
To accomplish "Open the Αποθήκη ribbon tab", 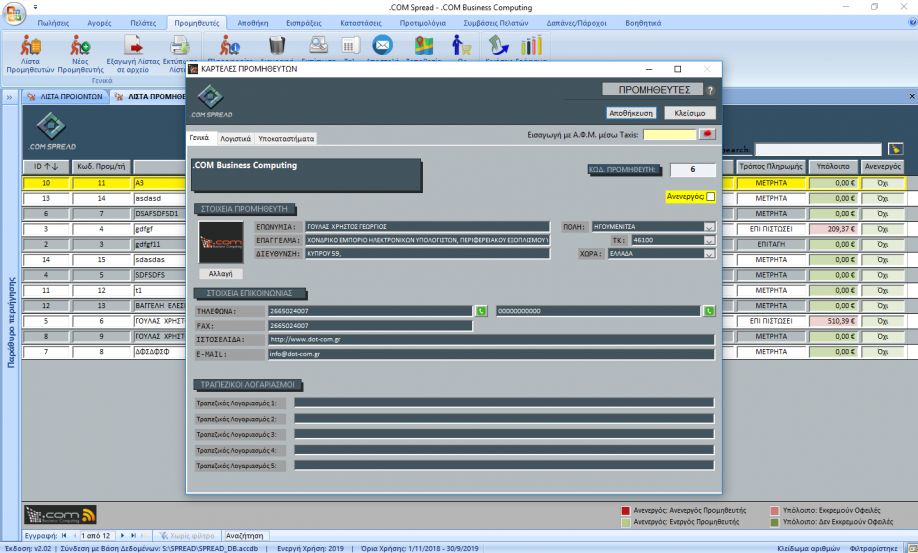I will [252, 23].
